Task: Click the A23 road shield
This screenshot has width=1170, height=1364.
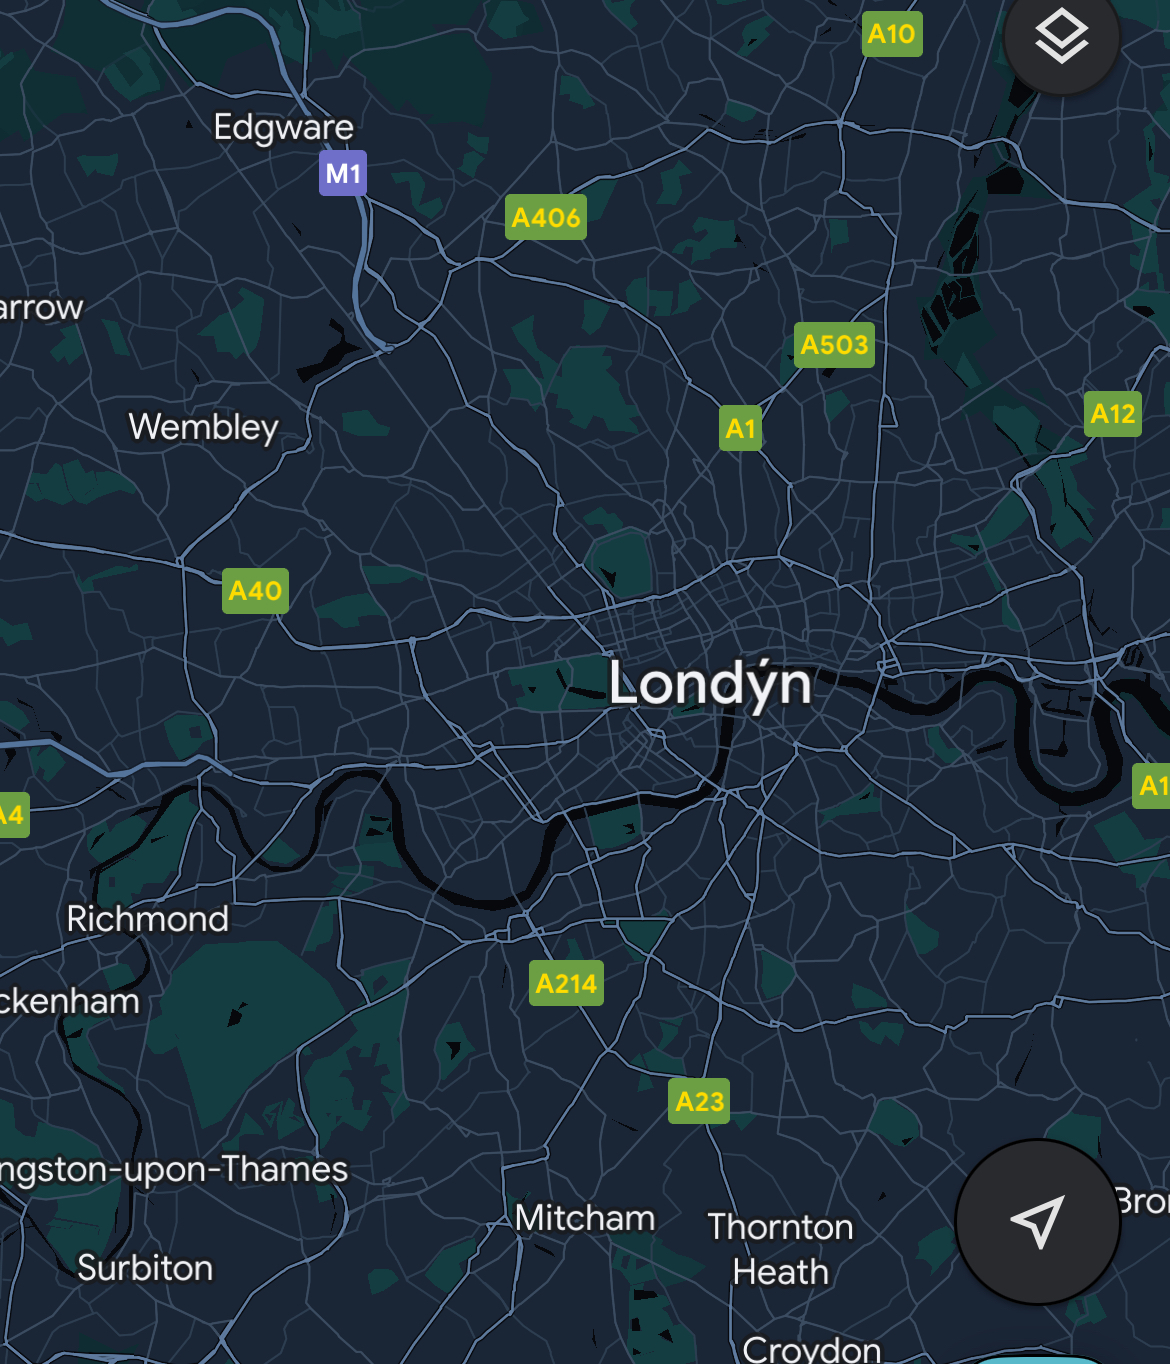Action: point(699,1101)
